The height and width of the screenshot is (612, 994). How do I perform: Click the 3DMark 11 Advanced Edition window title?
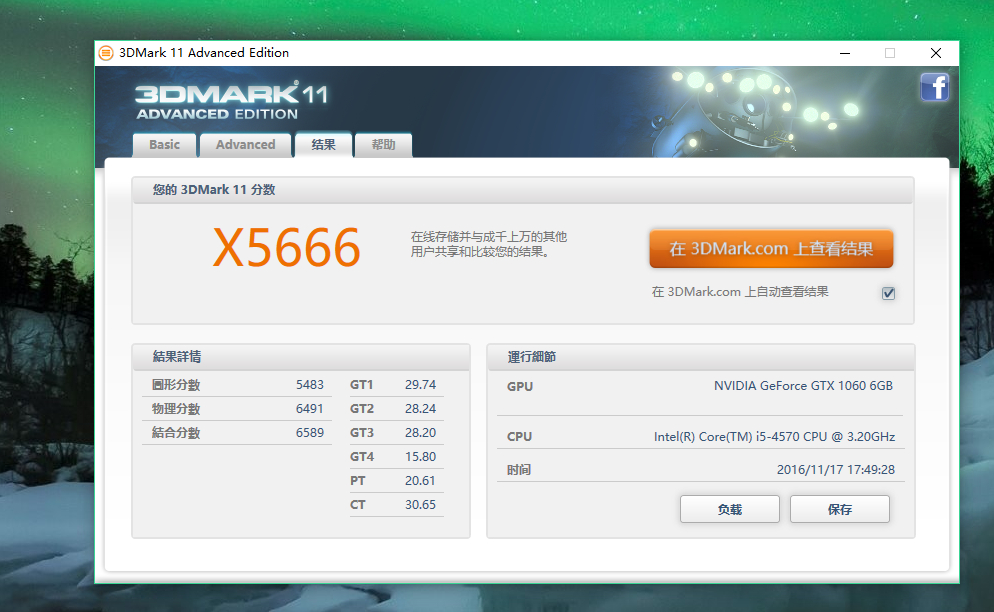204,53
